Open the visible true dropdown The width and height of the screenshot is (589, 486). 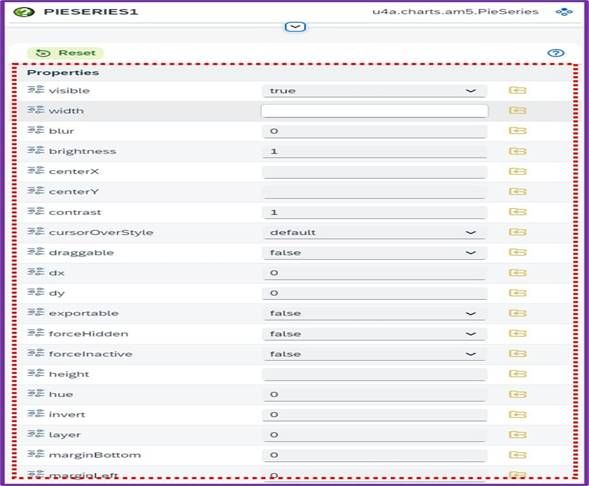(x=375, y=91)
